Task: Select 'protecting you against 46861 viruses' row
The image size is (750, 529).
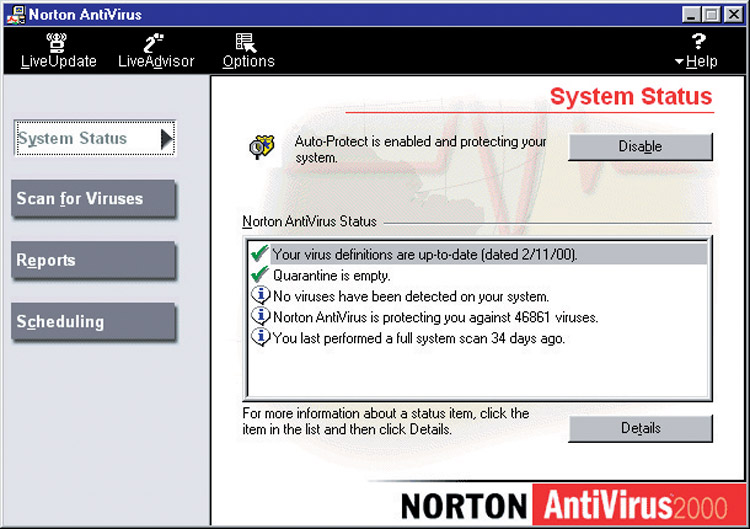Action: 478,317
